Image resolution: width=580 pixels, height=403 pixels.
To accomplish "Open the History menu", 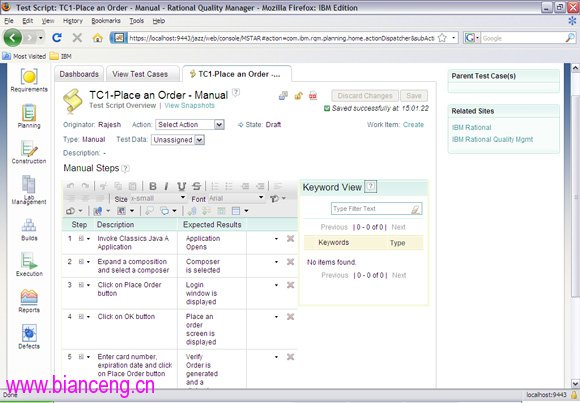I will pyautogui.click(x=72, y=21).
